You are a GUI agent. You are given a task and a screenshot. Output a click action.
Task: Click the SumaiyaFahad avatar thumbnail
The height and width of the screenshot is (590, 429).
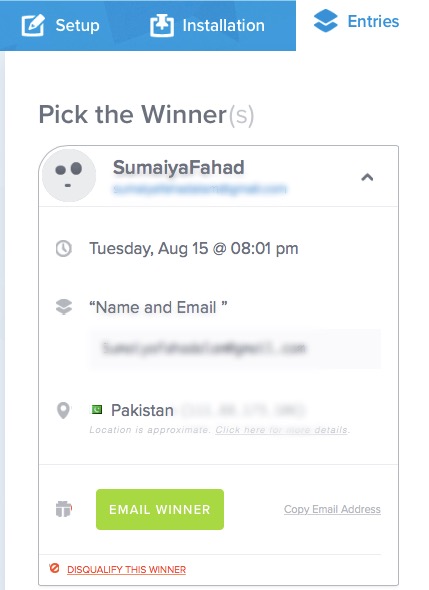[x=68, y=175]
